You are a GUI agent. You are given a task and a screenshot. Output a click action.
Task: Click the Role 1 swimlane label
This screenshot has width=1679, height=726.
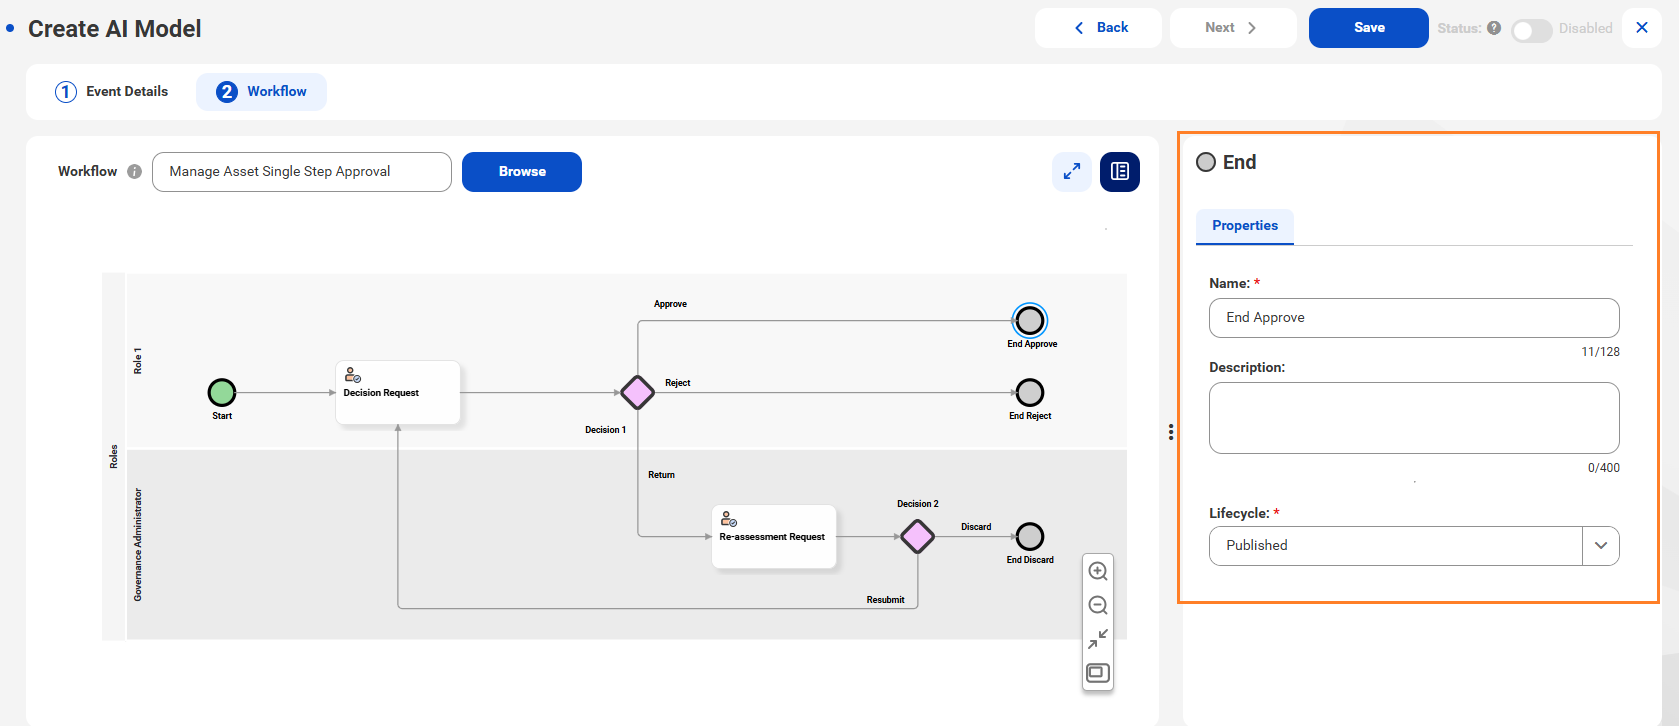[x=138, y=361]
